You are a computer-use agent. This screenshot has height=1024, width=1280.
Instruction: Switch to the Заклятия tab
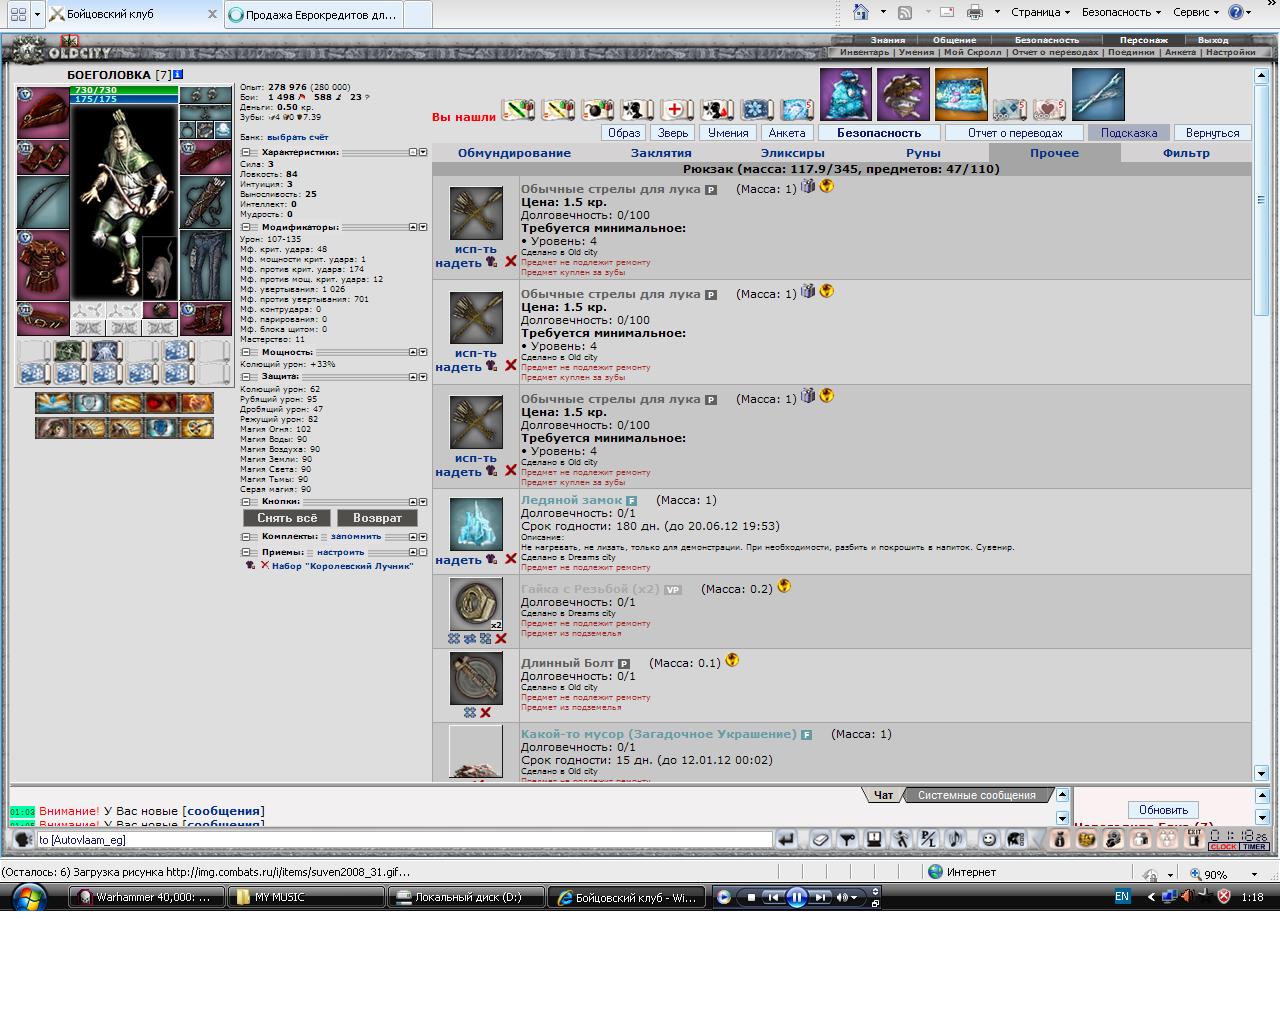coord(661,153)
